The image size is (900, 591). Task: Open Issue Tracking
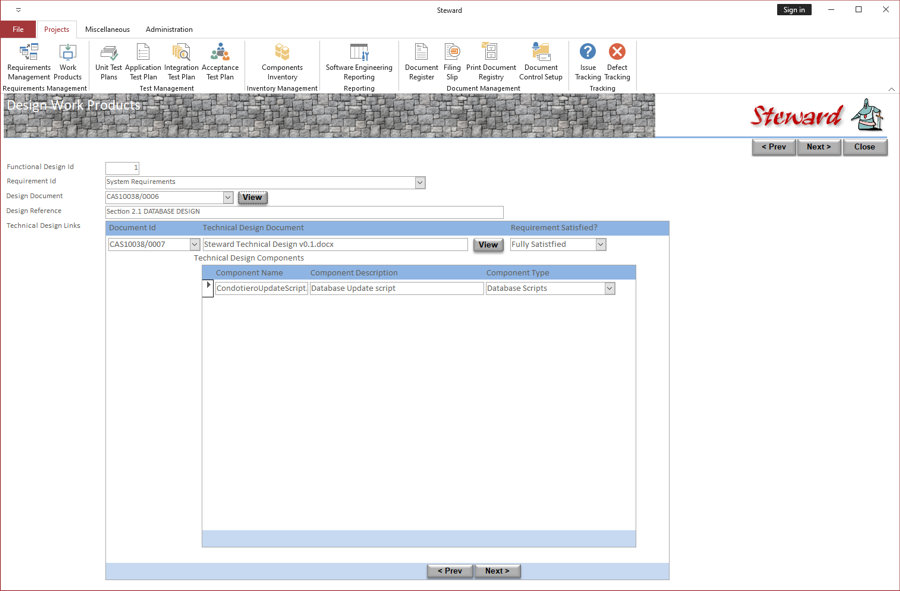click(x=588, y=62)
